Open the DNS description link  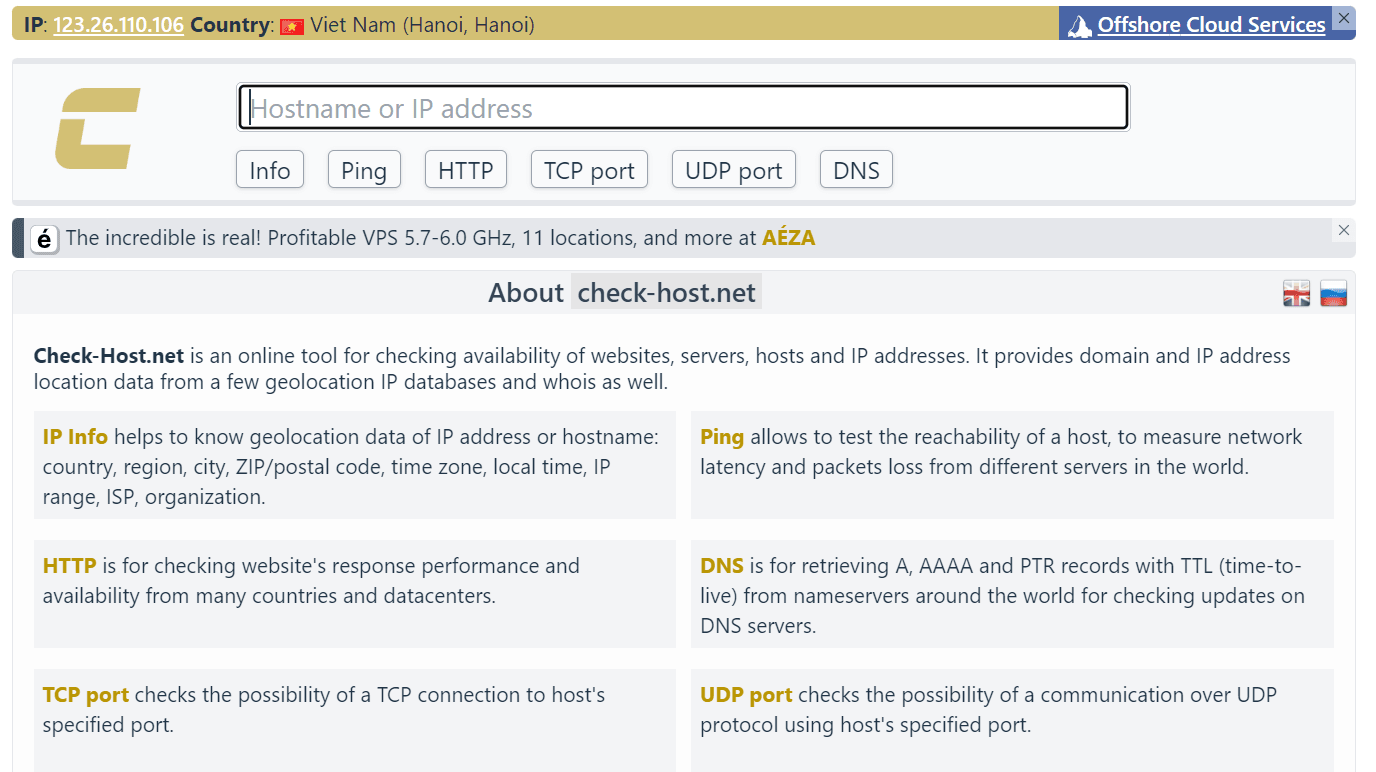point(722,566)
